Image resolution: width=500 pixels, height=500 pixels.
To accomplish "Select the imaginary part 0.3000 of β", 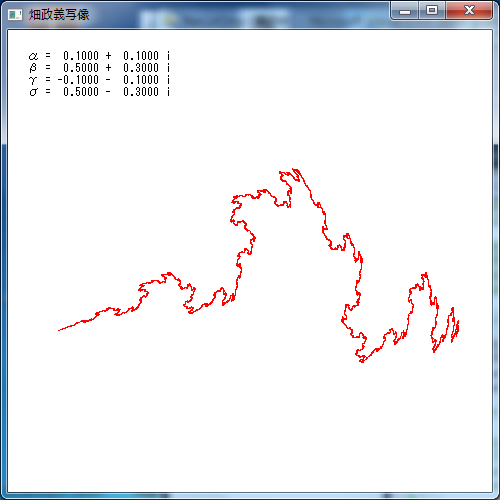I will click(141, 68).
